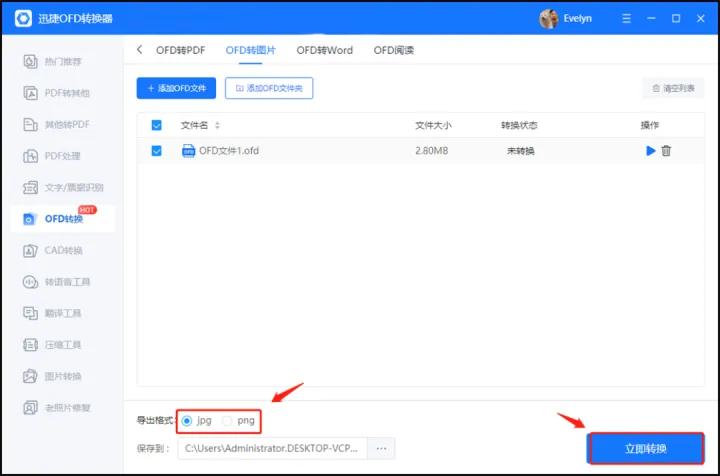Open 文字/票据识别 in the sidebar
The height and width of the screenshot is (476, 720).
(63, 187)
